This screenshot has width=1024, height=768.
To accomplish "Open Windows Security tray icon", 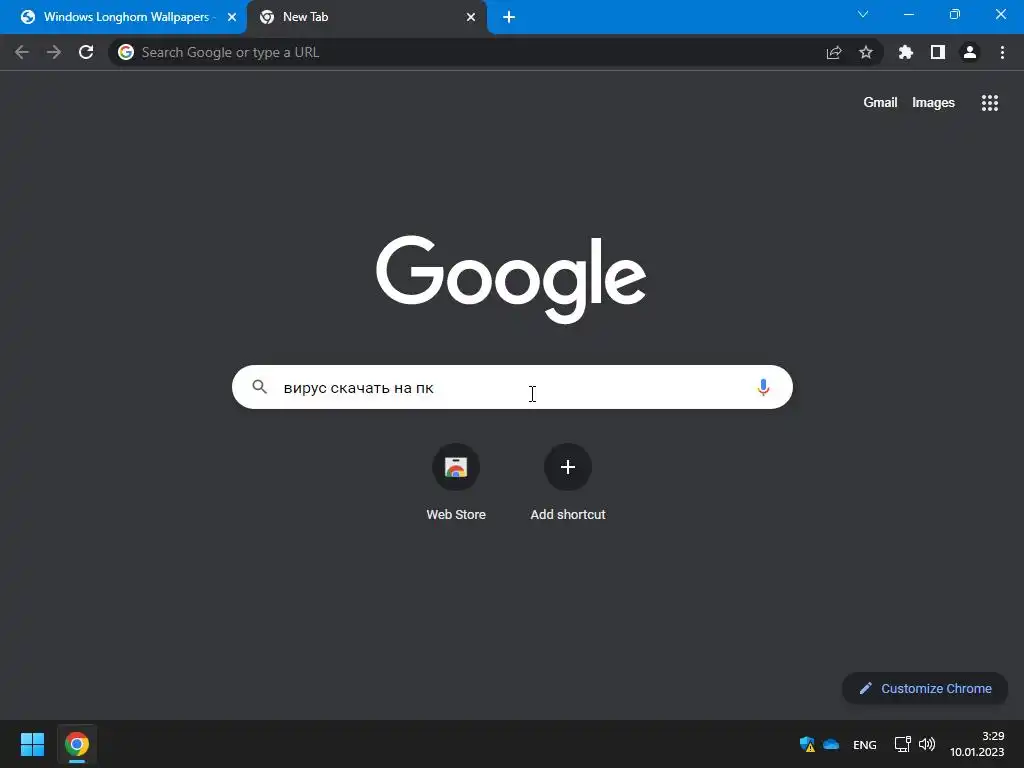I will point(807,744).
